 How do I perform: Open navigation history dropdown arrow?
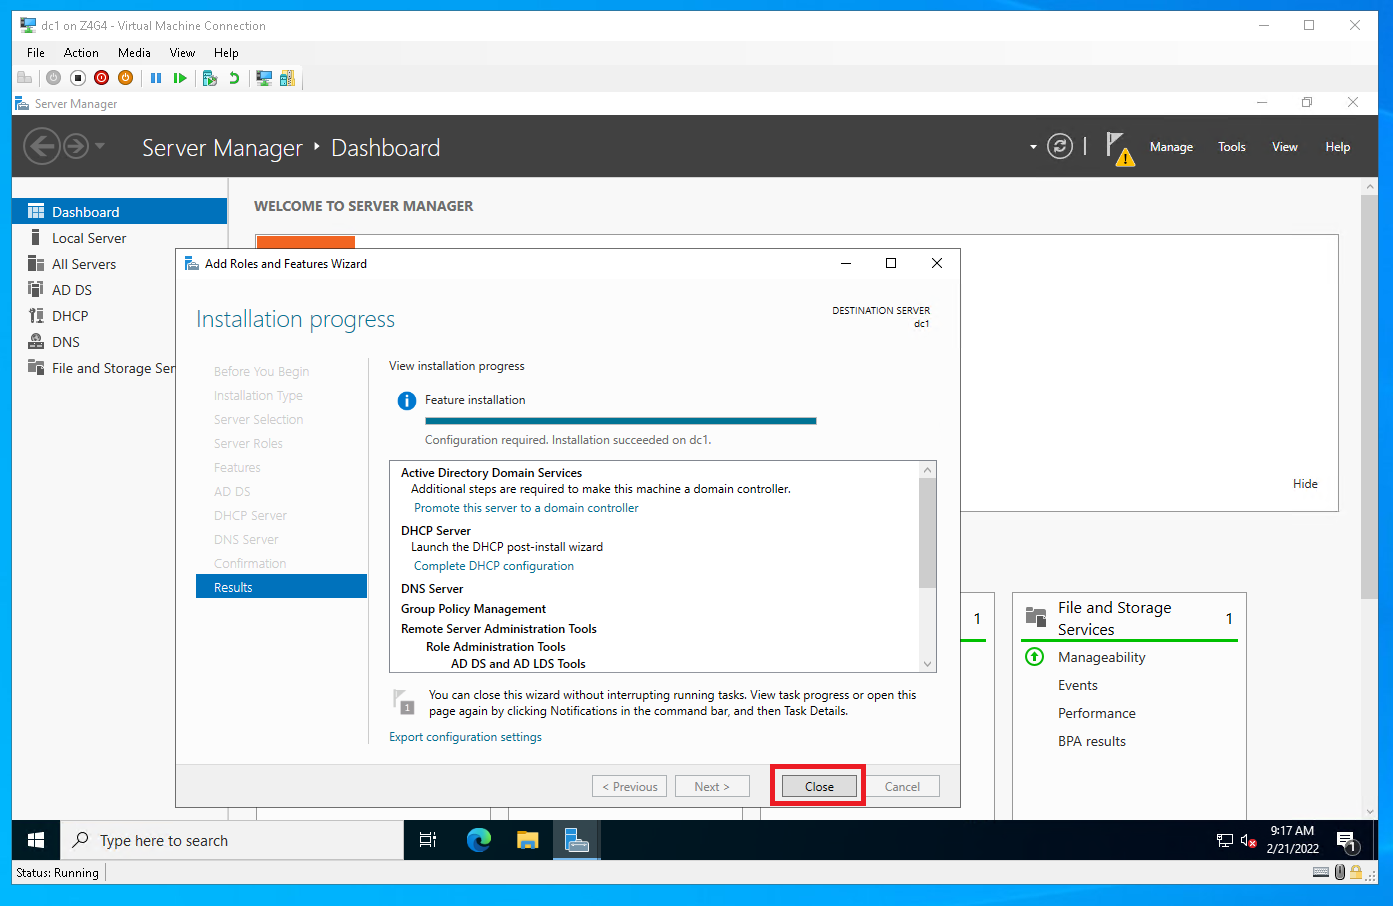point(99,146)
